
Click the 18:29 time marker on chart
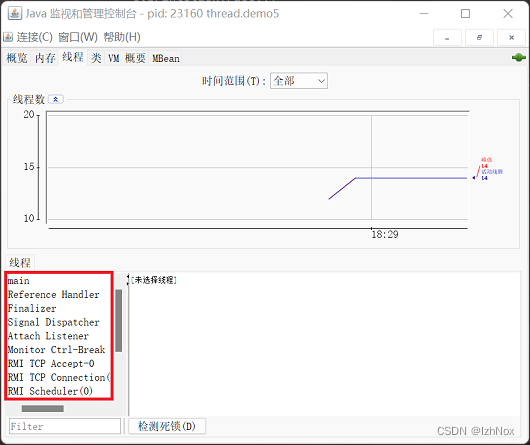pos(385,234)
